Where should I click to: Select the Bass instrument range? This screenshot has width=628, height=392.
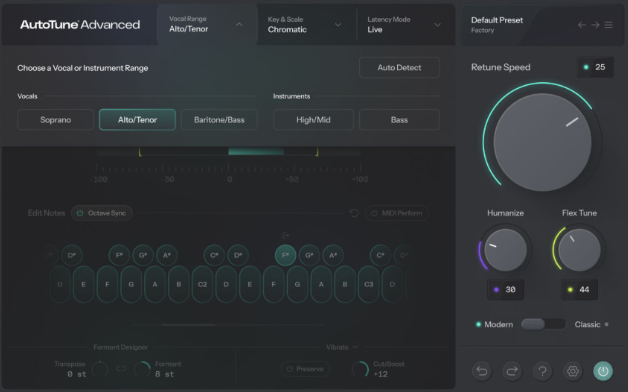[399, 120]
